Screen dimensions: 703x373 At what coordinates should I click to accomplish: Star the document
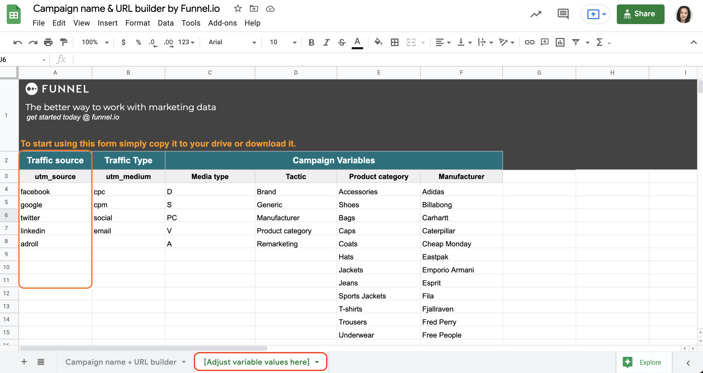[x=238, y=9]
